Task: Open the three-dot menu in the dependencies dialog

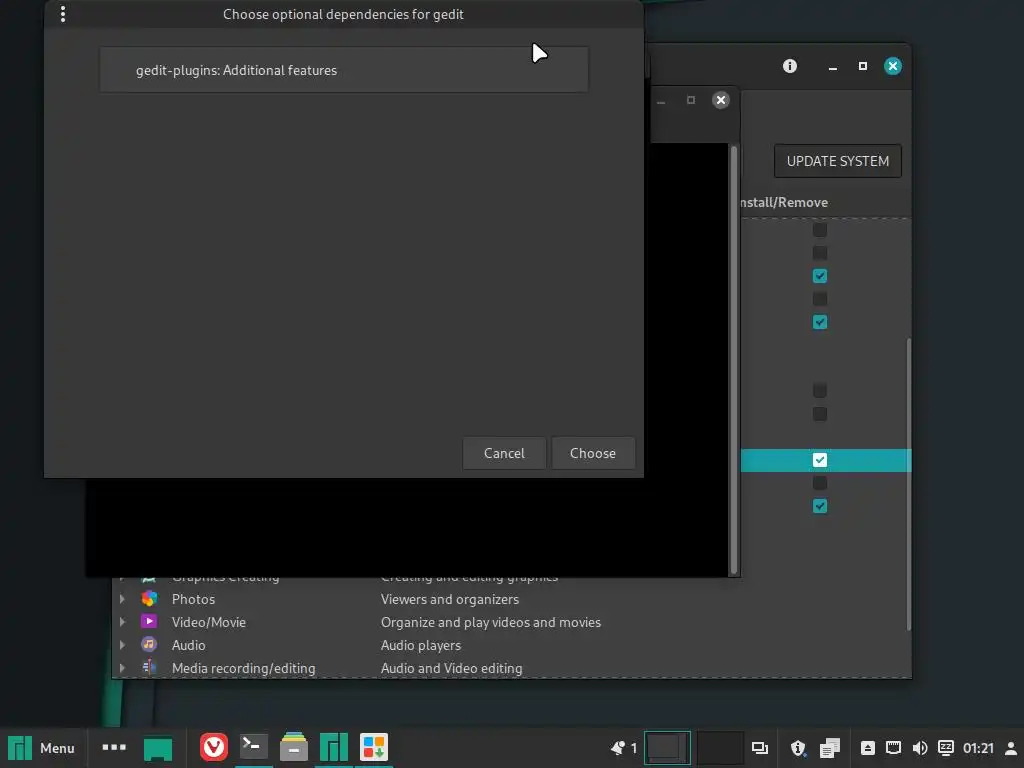Action: coord(63,14)
